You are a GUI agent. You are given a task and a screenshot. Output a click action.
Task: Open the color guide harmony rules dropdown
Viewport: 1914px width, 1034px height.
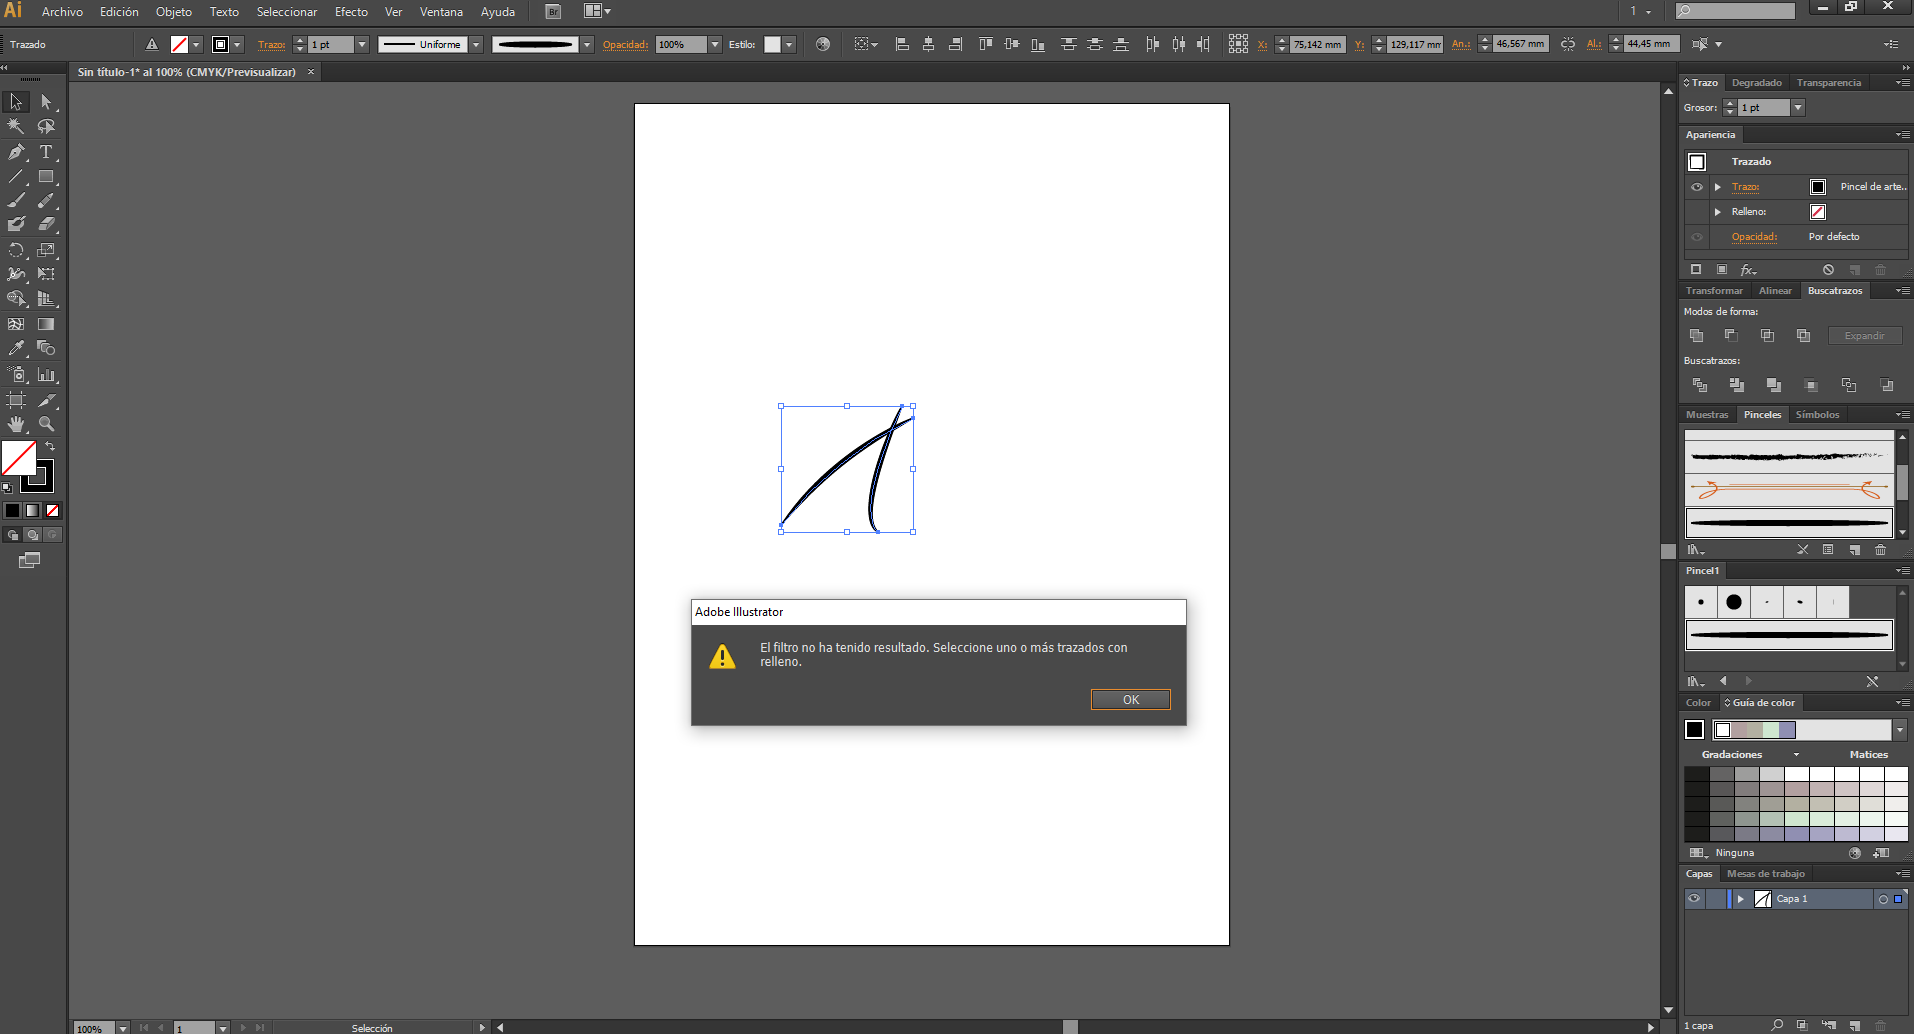1900,730
